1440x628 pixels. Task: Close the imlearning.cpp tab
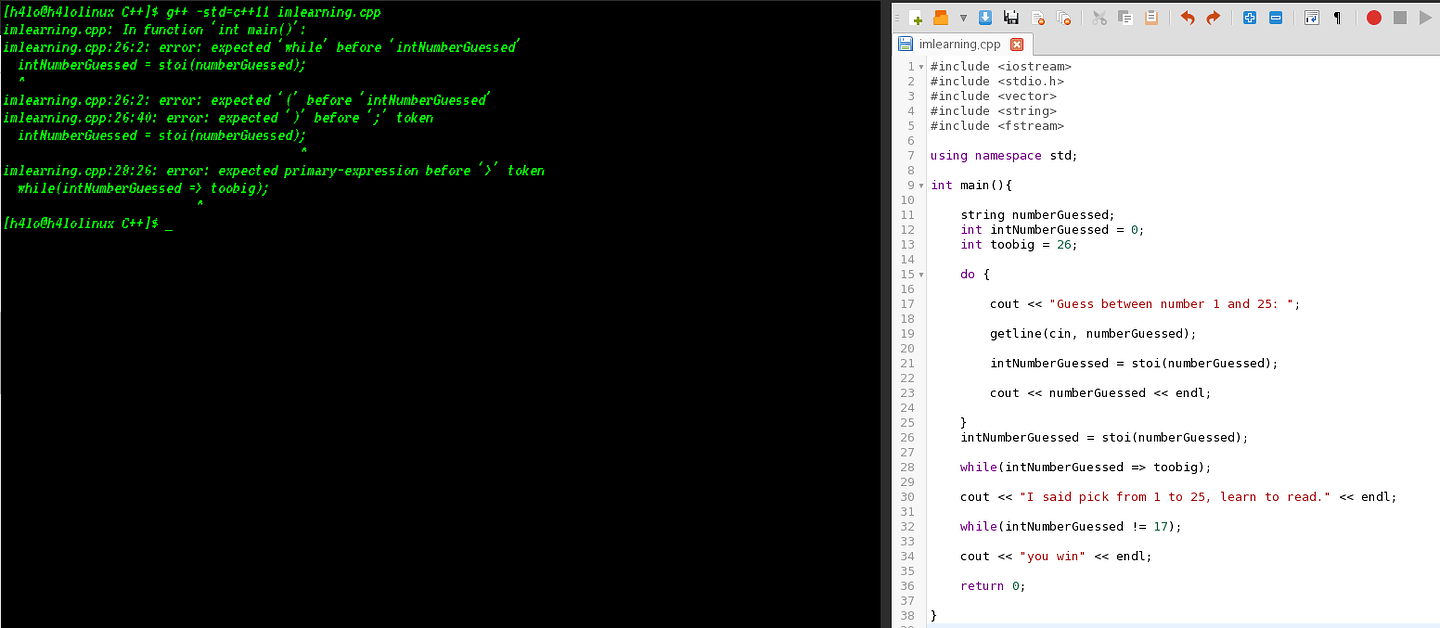[x=1018, y=44]
